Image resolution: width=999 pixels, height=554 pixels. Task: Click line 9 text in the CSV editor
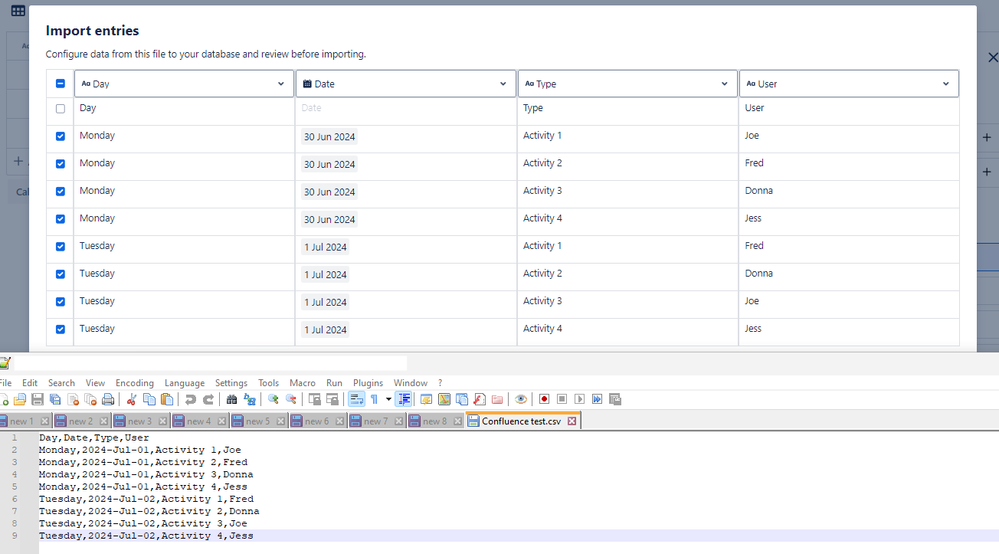click(146, 536)
